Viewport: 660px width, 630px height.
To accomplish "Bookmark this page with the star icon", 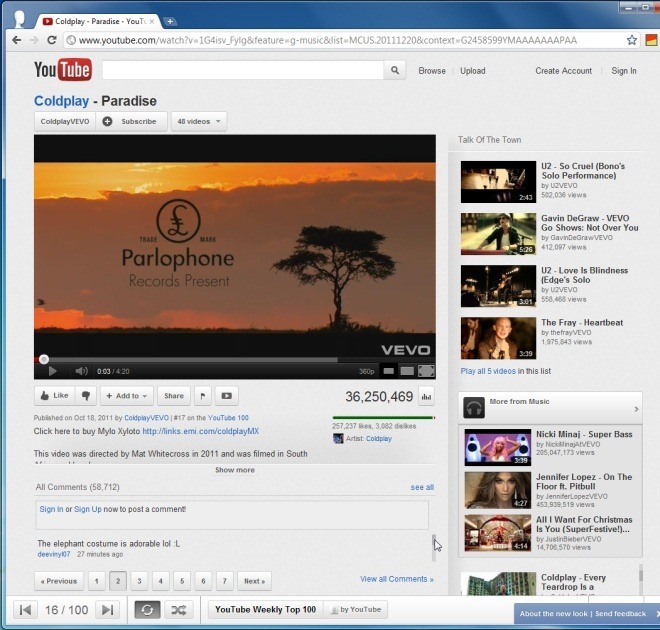I will [x=631, y=40].
